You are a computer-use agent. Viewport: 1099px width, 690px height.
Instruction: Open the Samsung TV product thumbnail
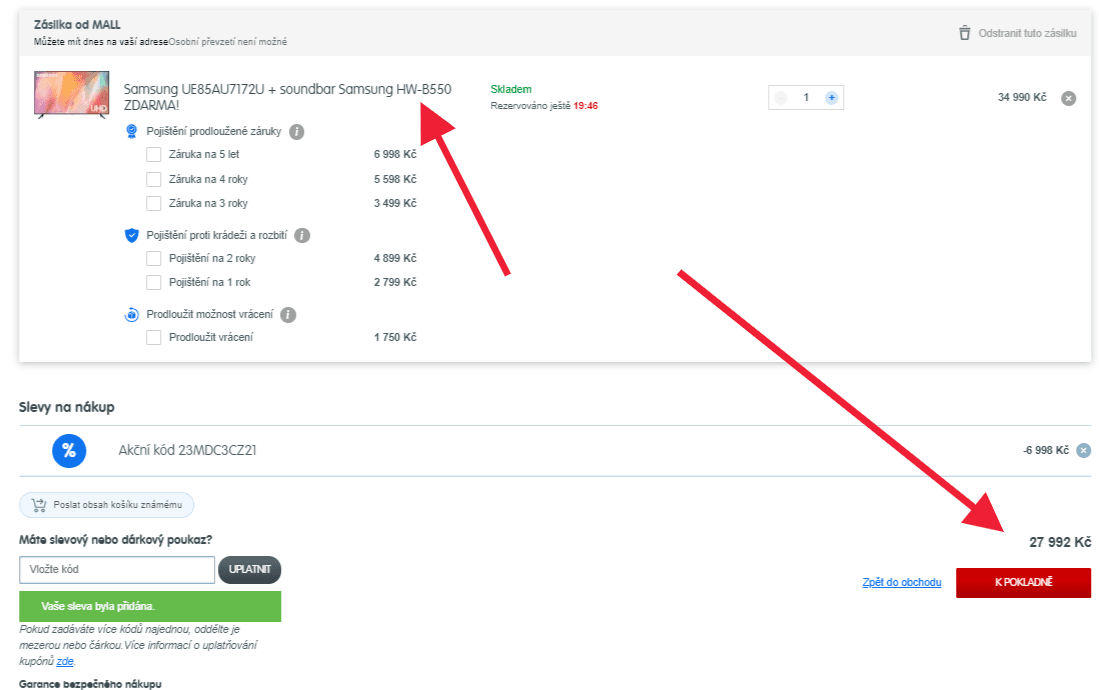tap(71, 94)
